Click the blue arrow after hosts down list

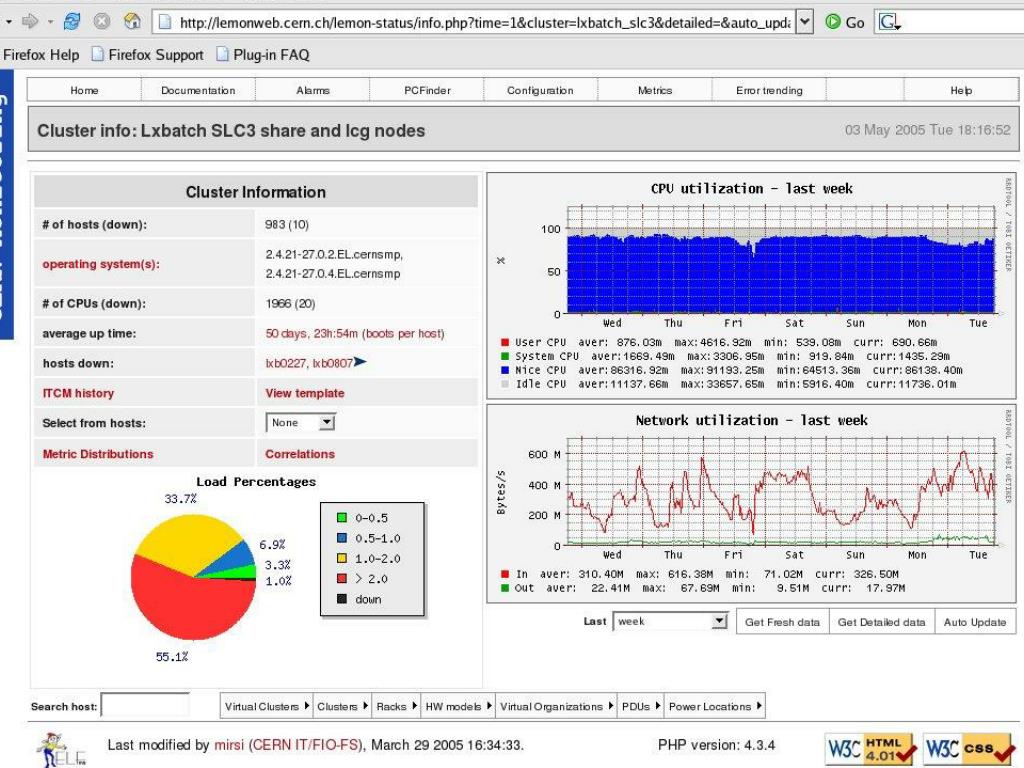[360, 363]
